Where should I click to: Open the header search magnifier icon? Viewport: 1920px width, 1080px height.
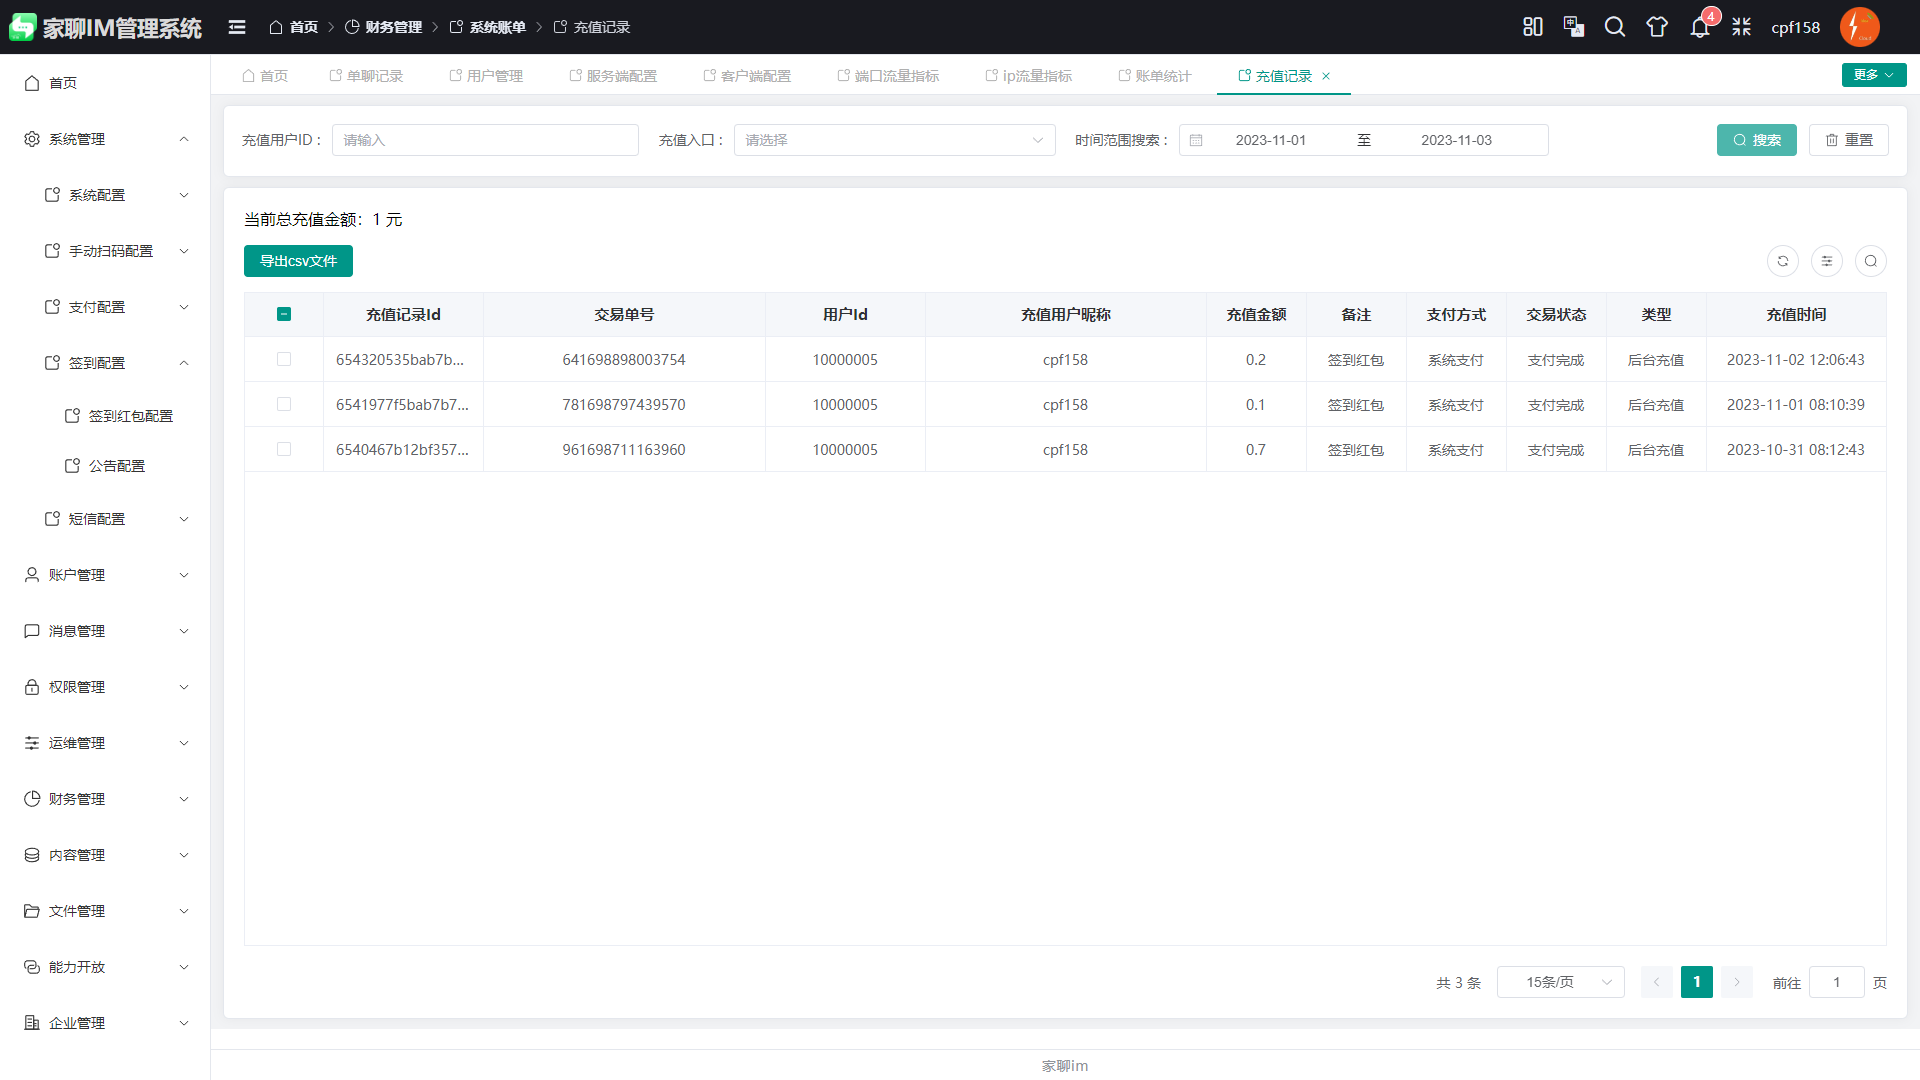click(x=1615, y=27)
